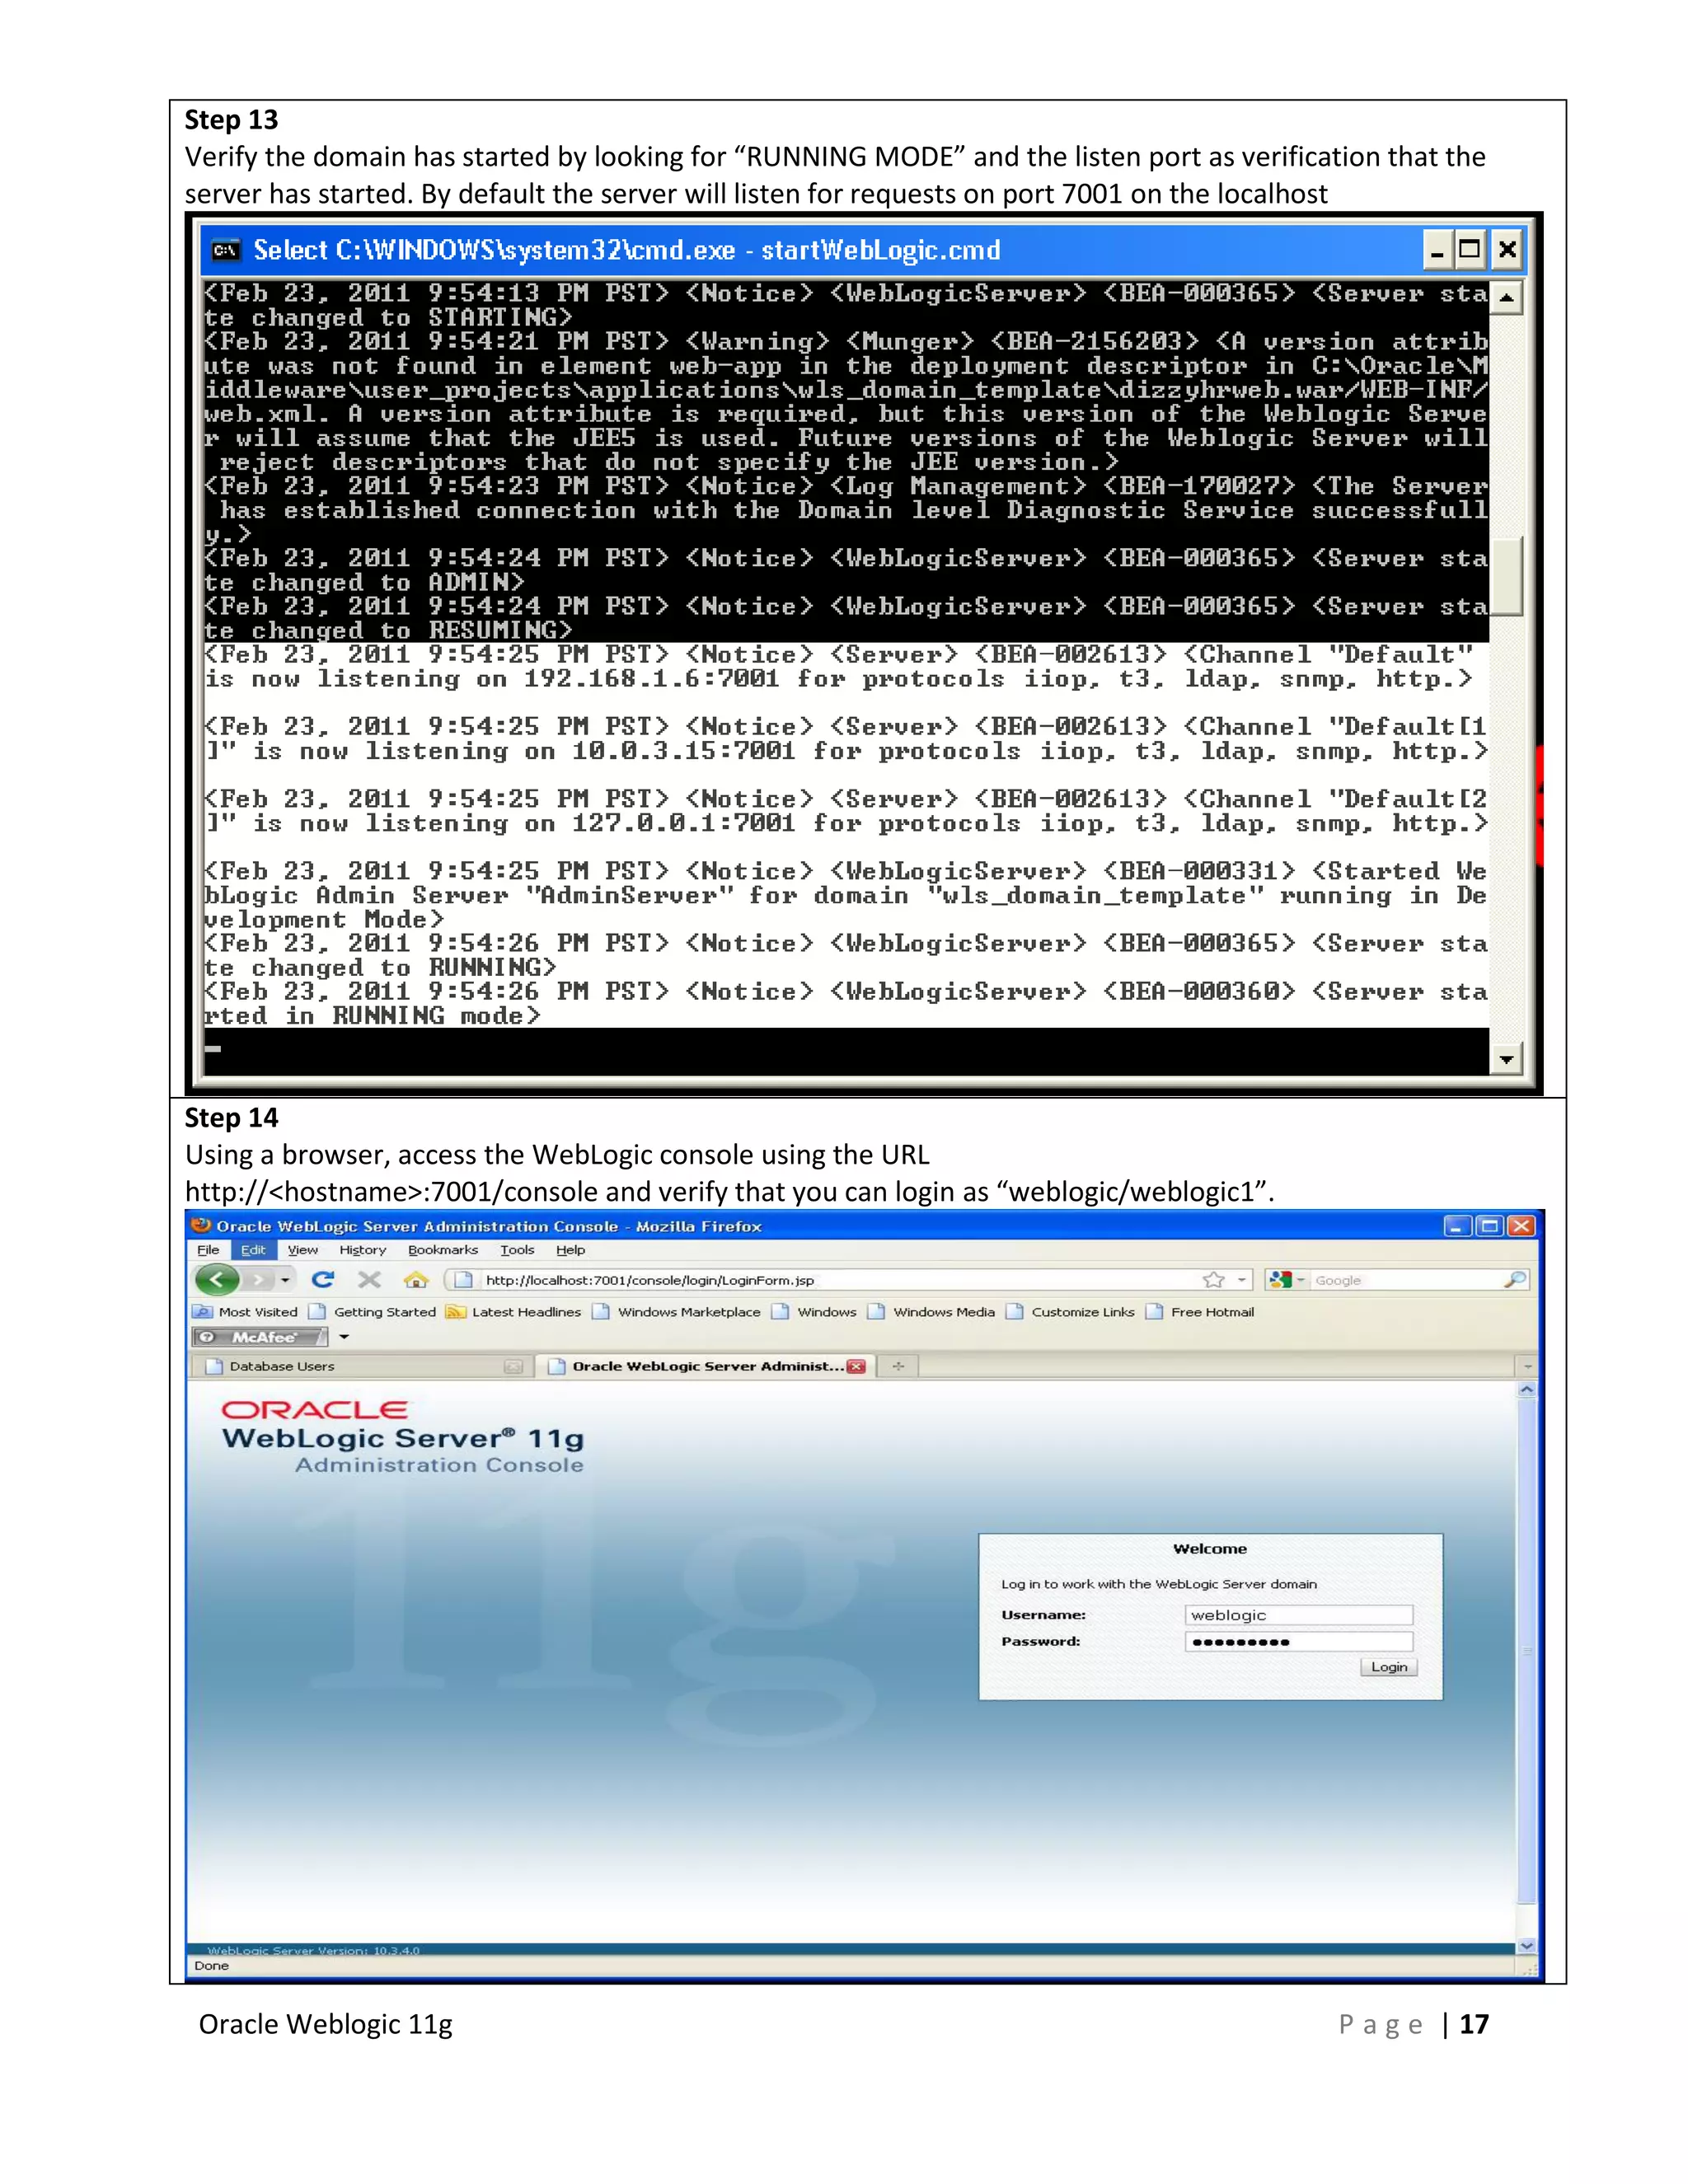Open the Windows bookmark in bookmarks toolbar
Viewport: 1688px width, 2184px height.
click(815, 1312)
